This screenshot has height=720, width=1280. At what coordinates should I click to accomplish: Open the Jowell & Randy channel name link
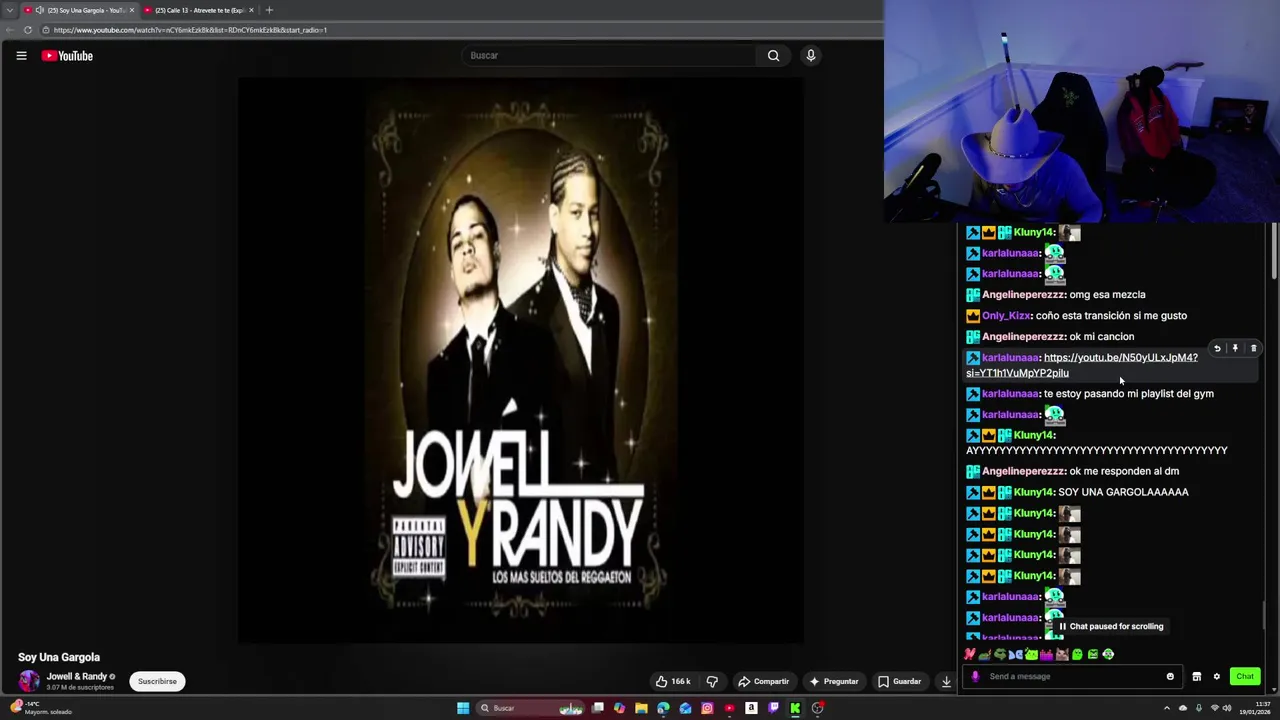click(77, 677)
